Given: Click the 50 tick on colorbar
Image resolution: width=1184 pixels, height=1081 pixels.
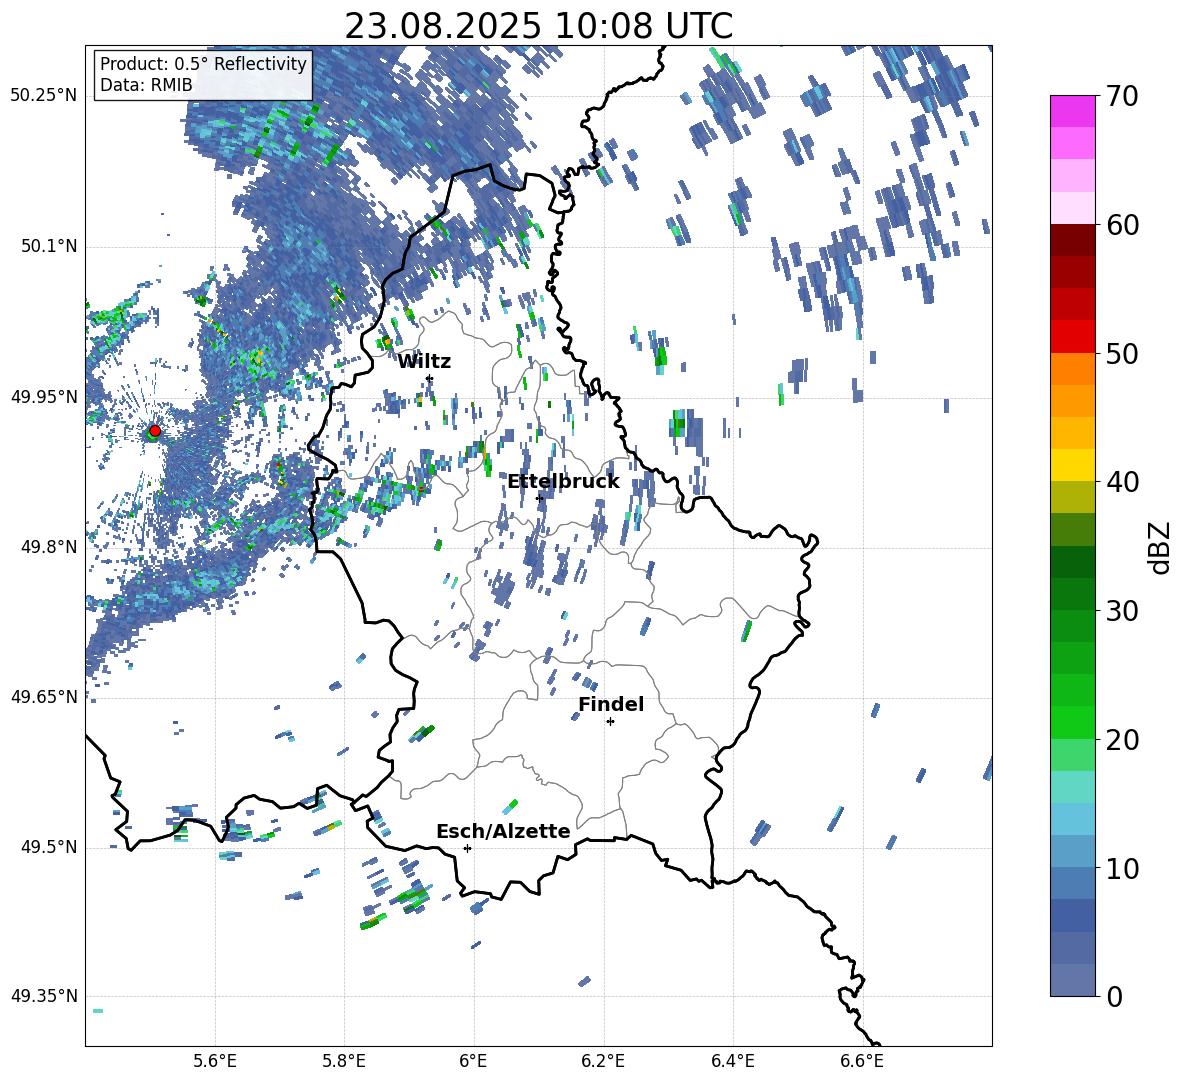Looking at the screenshot, I should coord(1121,353).
